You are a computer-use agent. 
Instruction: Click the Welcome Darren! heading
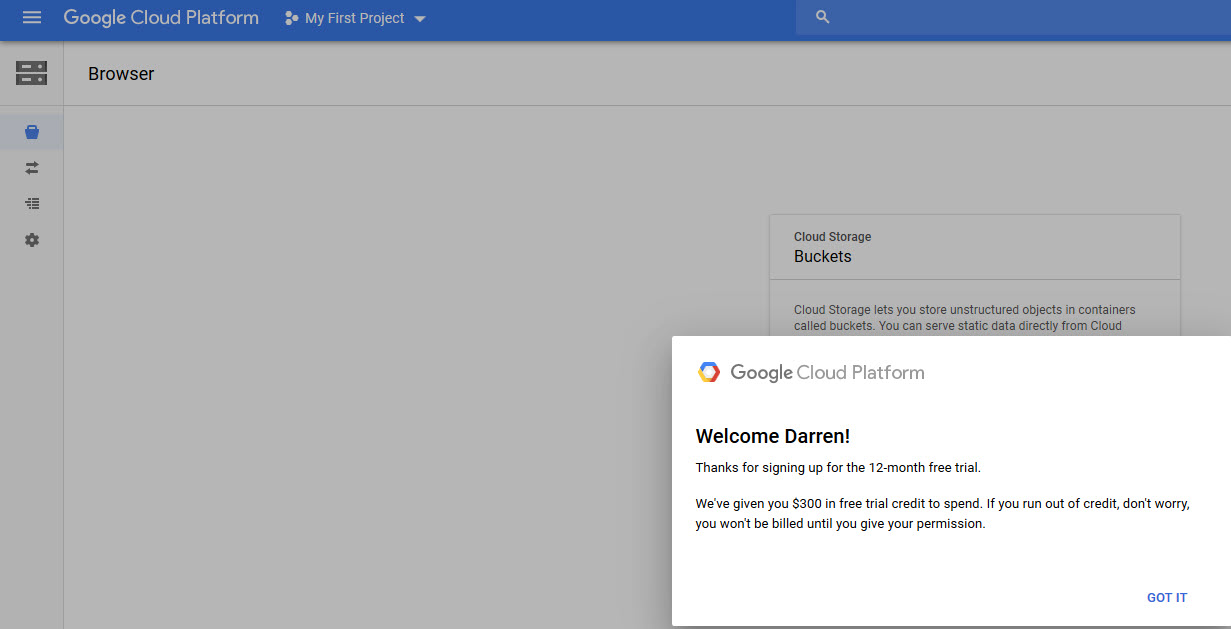pos(773,436)
